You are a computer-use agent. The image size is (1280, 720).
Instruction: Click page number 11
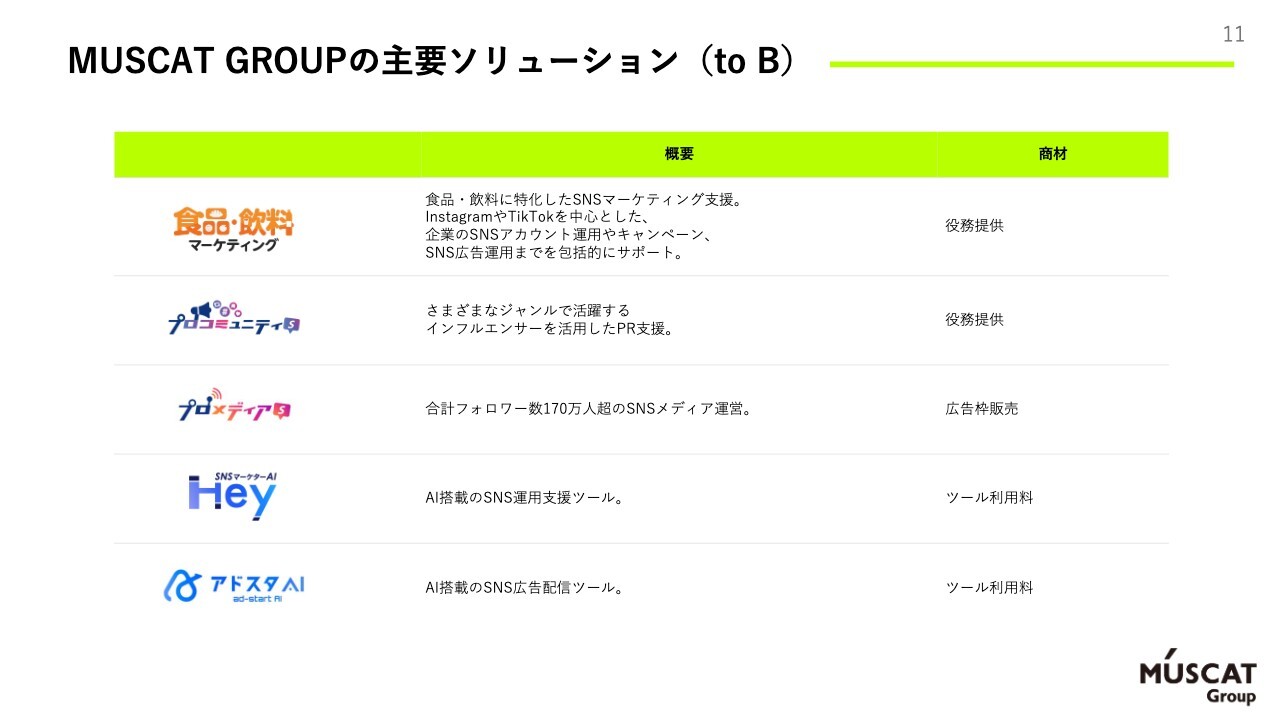pyautogui.click(x=1234, y=35)
